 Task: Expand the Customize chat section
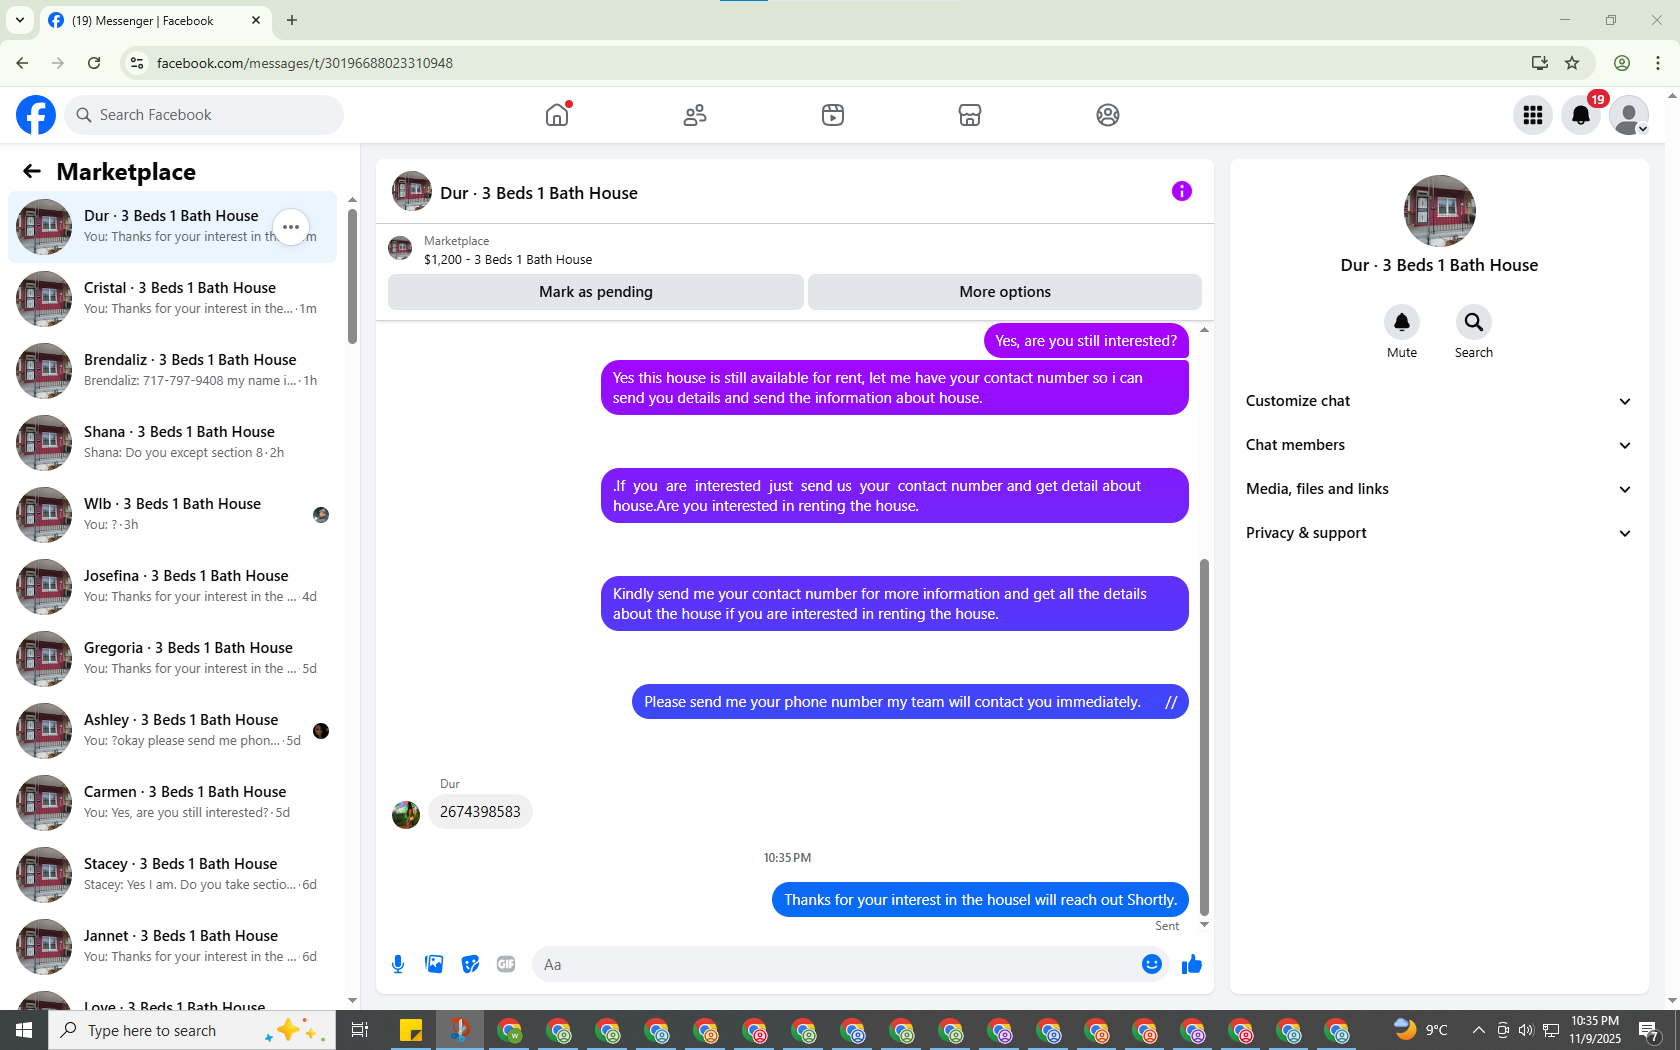(x=1439, y=401)
